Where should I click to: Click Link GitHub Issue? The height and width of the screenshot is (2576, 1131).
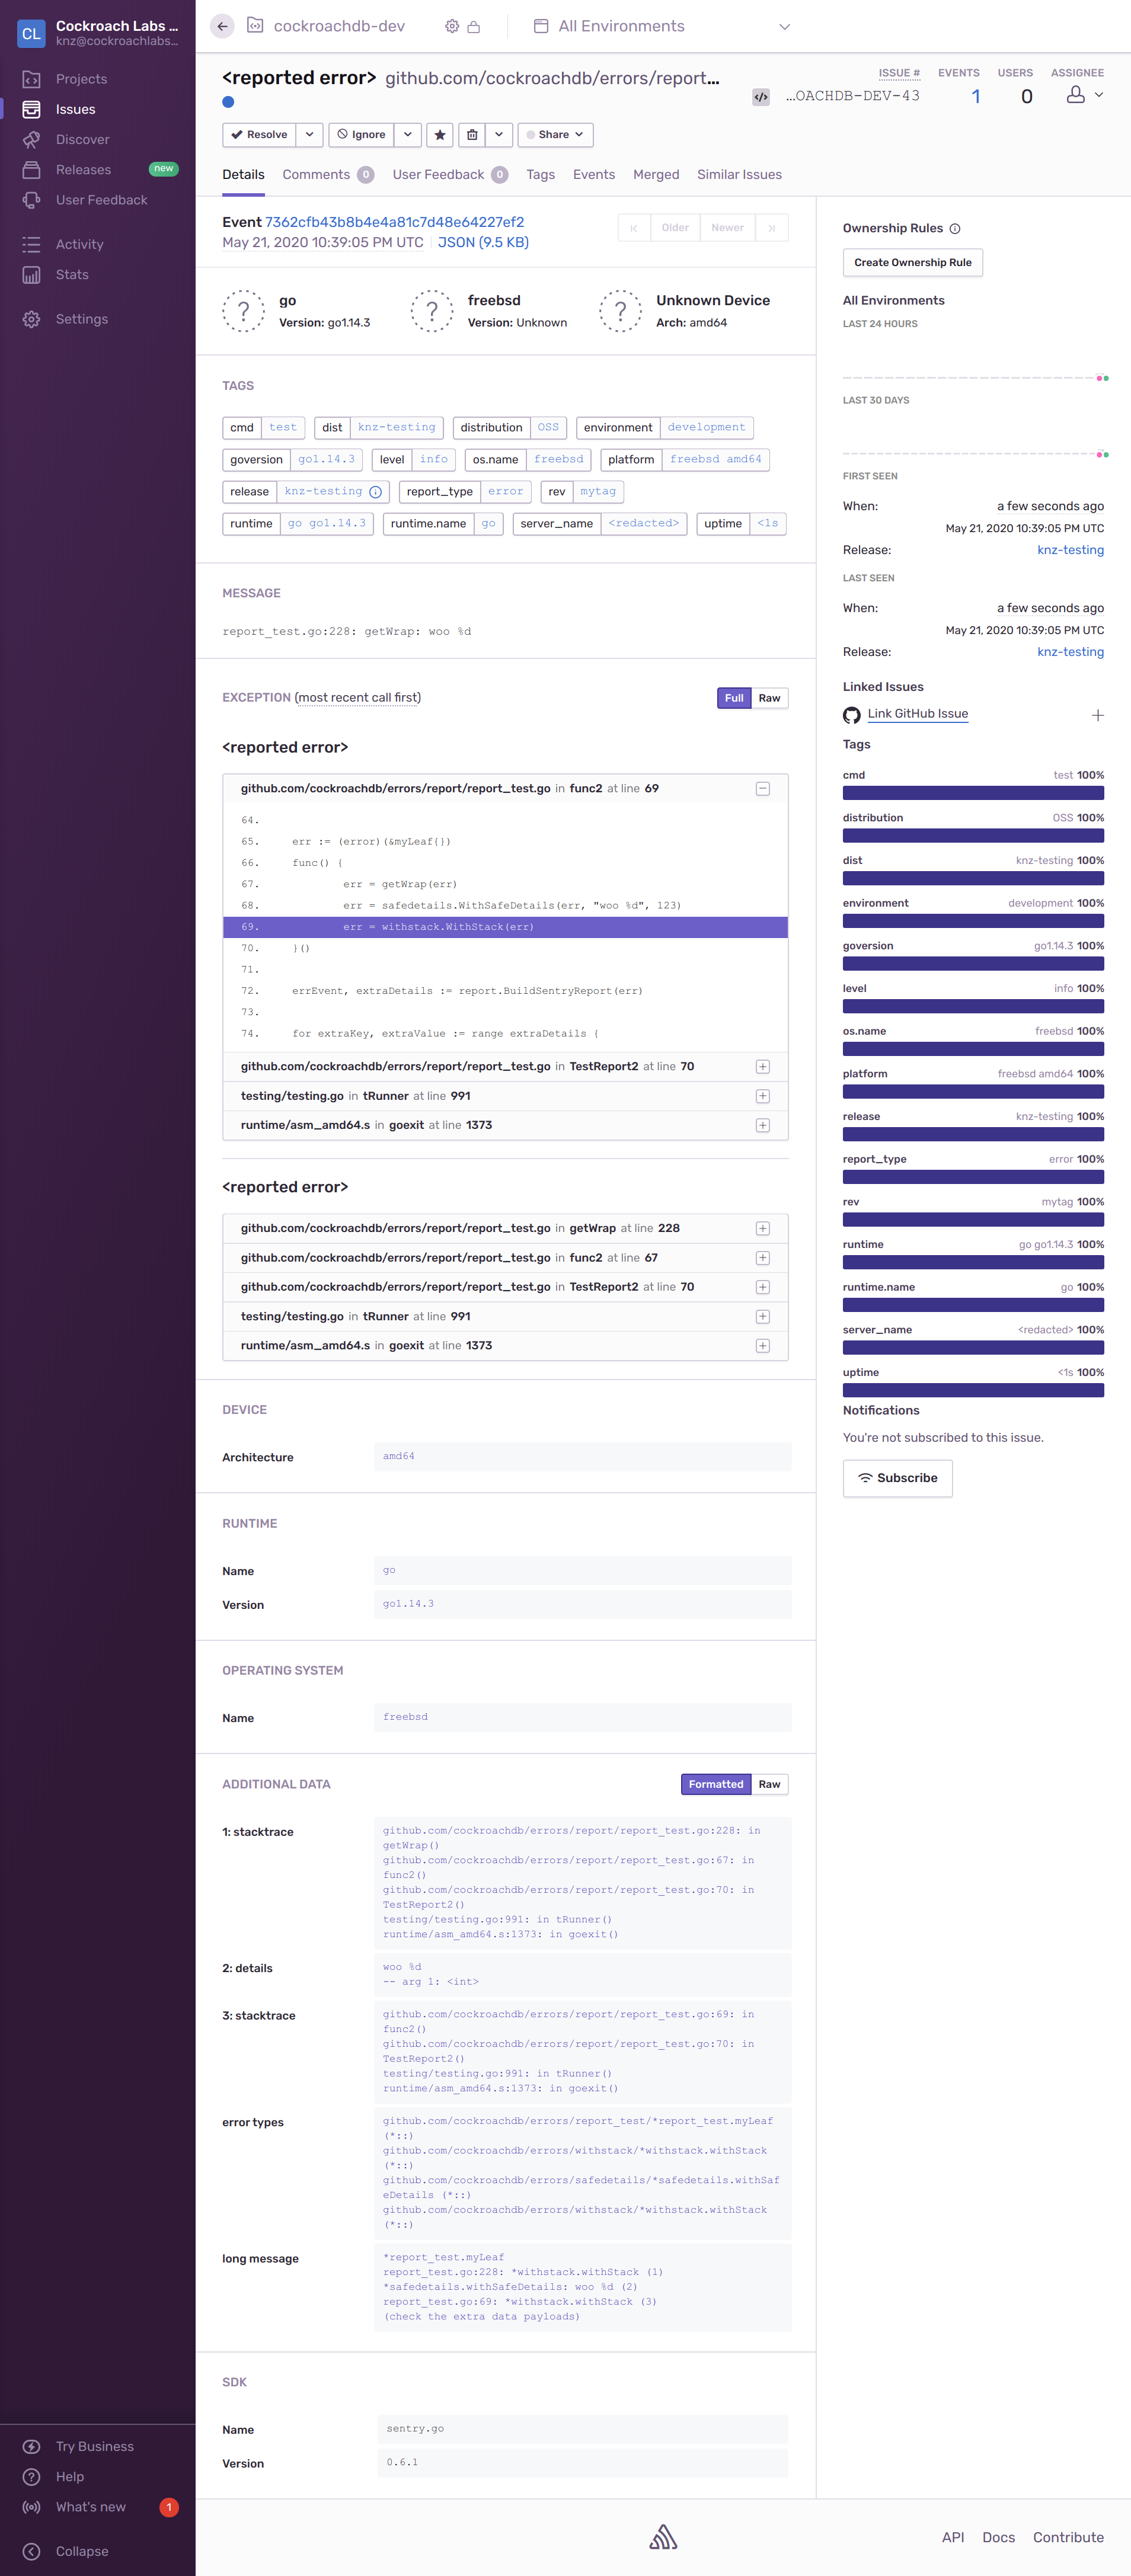click(917, 714)
